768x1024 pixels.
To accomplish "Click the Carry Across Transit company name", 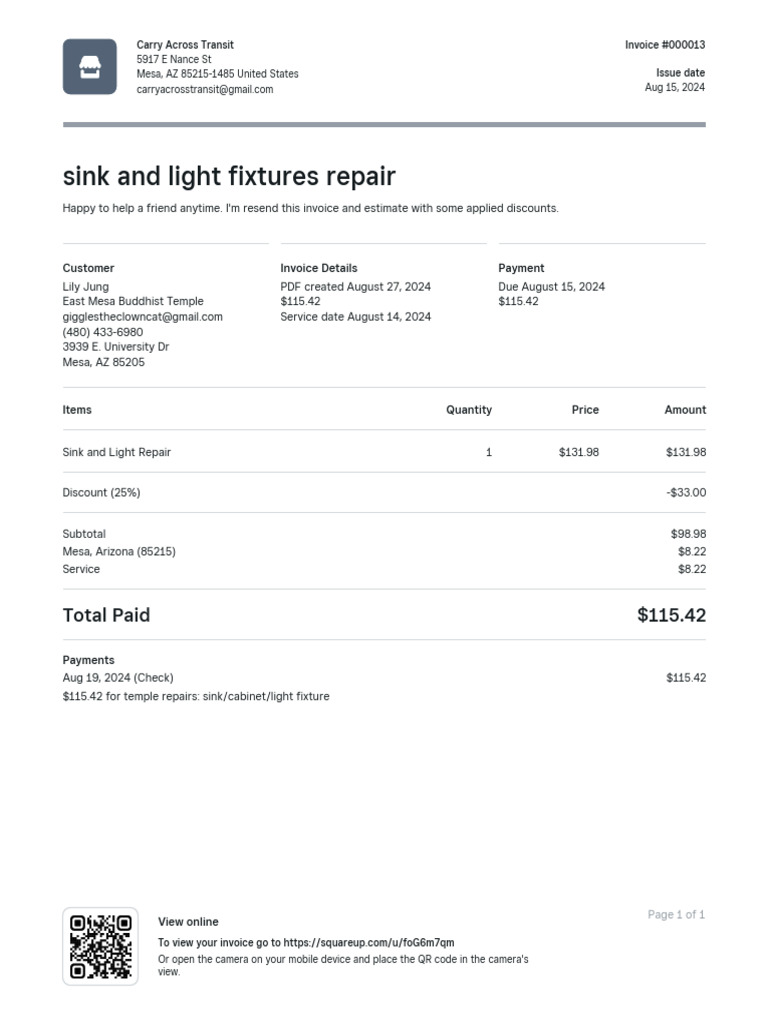I will pyautogui.click(x=185, y=45).
